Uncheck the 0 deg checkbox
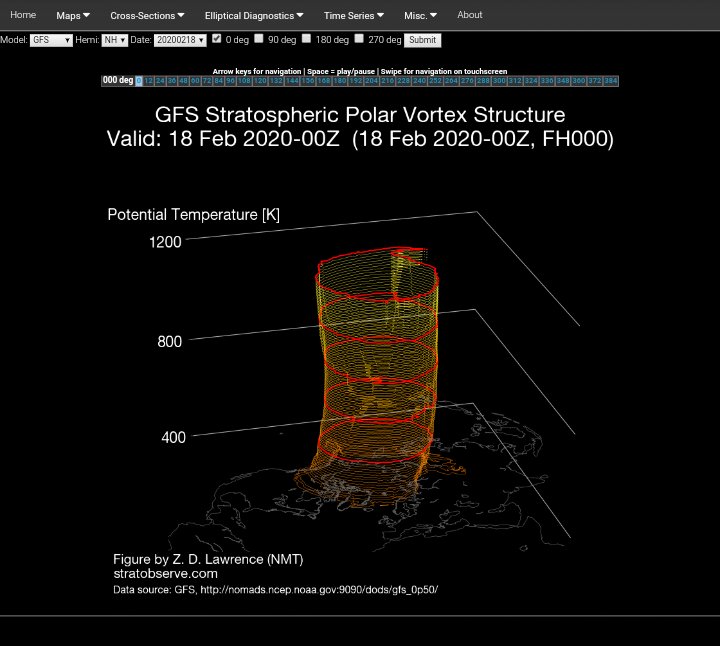The image size is (720, 646). pyautogui.click(x=217, y=39)
